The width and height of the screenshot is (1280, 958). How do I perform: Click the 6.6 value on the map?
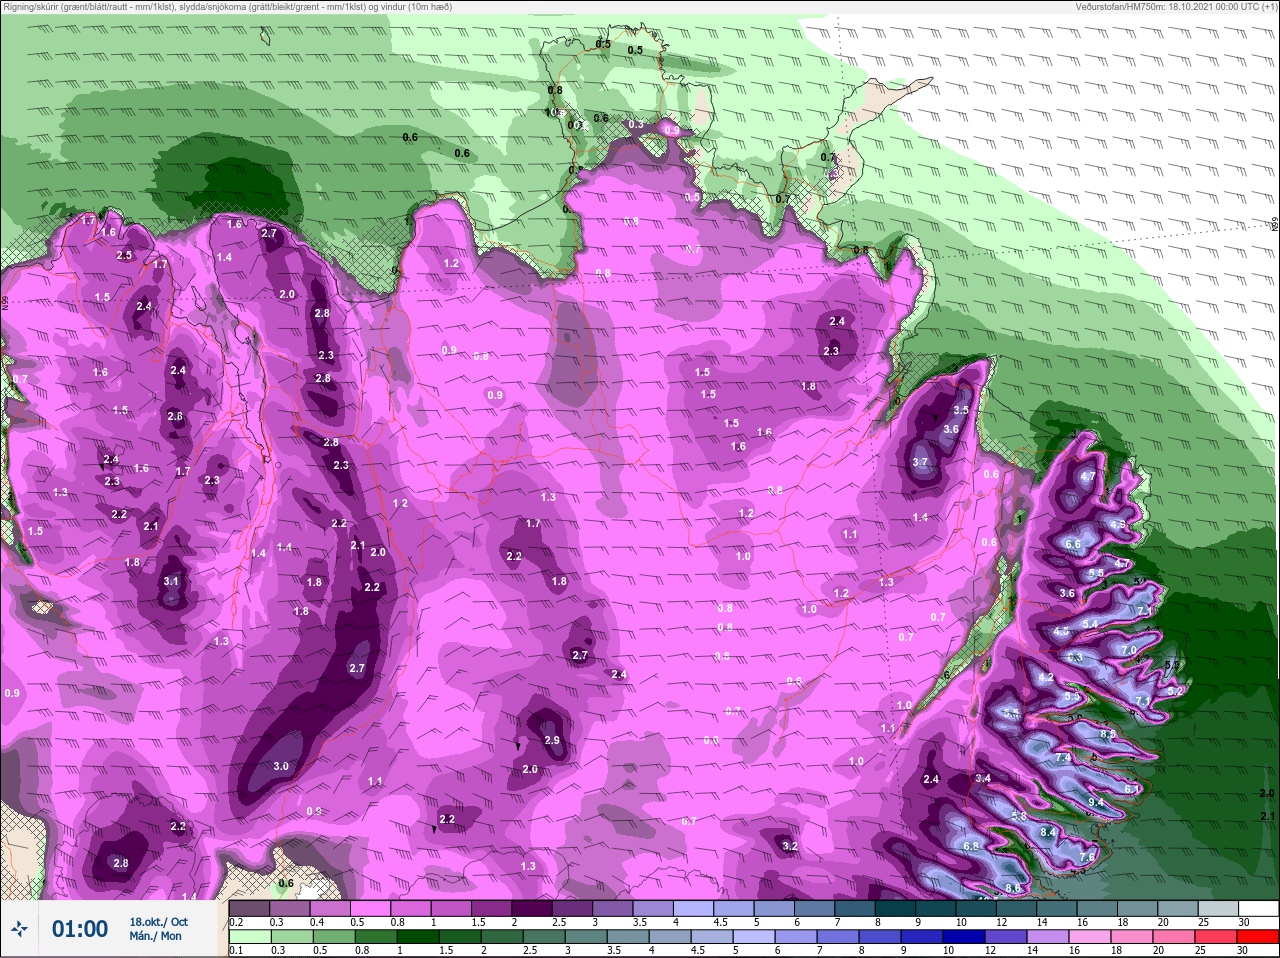pyautogui.click(x=1073, y=544)
